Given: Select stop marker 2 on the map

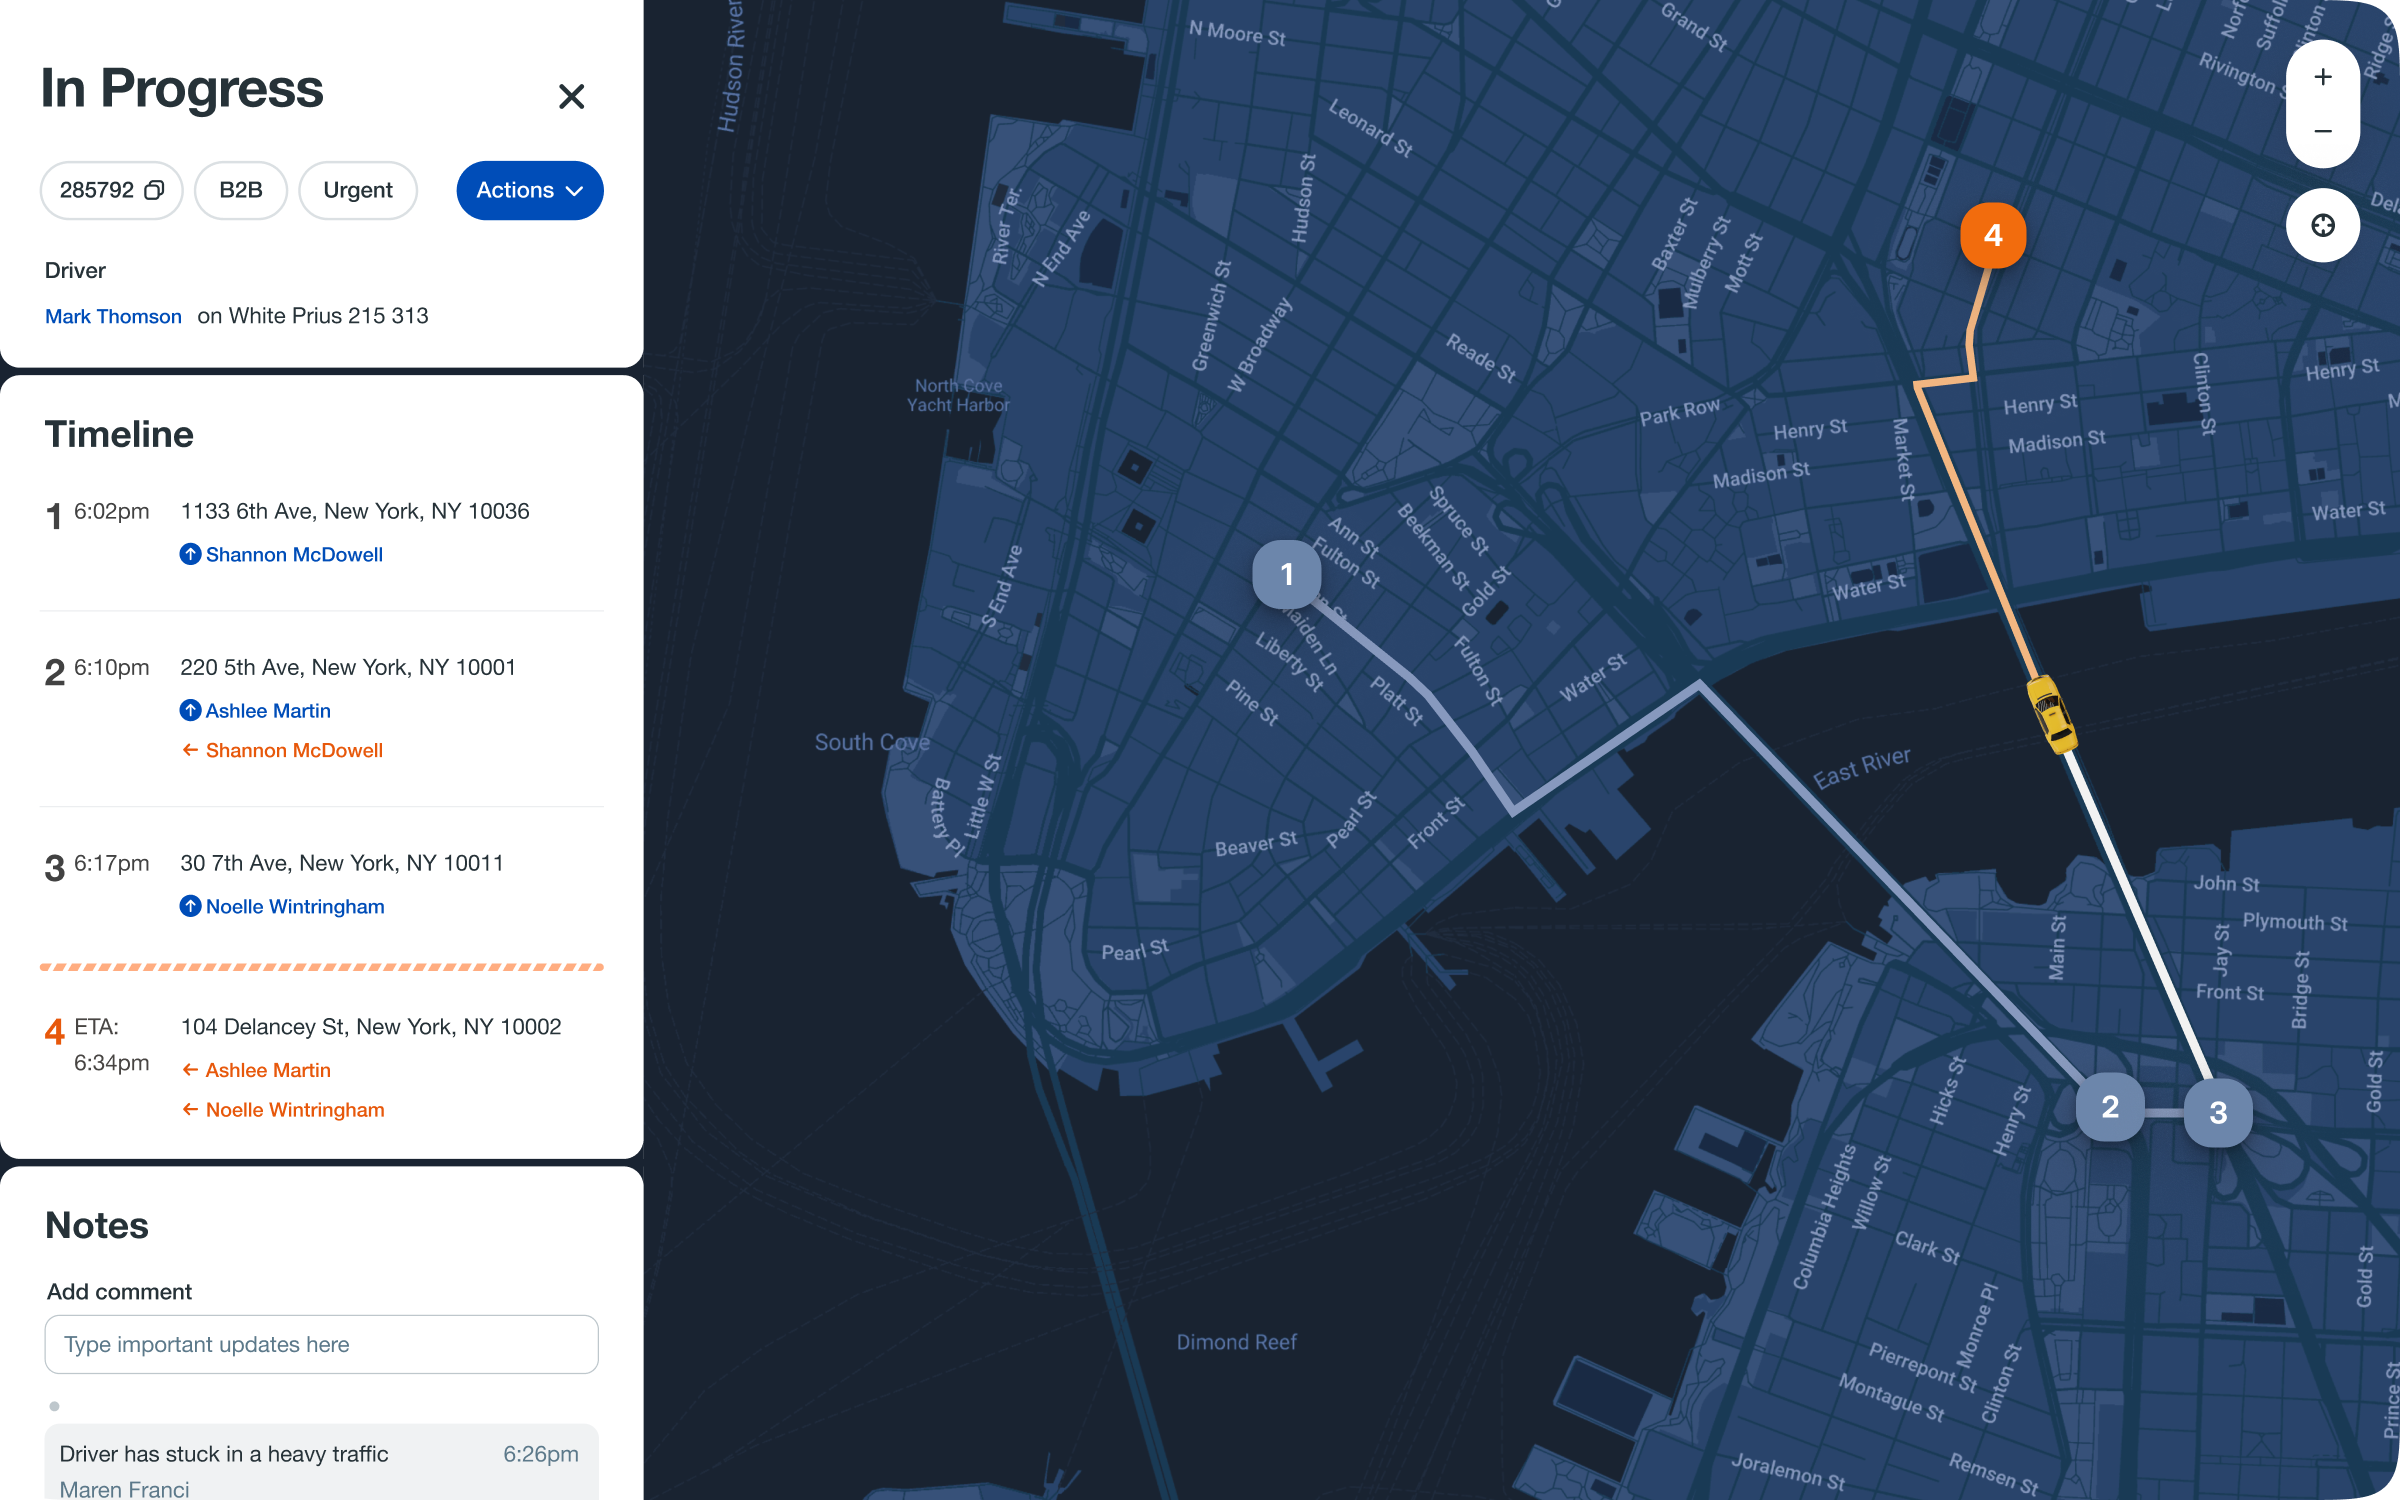Looking at the screenshot, I should [2110, 1107].
